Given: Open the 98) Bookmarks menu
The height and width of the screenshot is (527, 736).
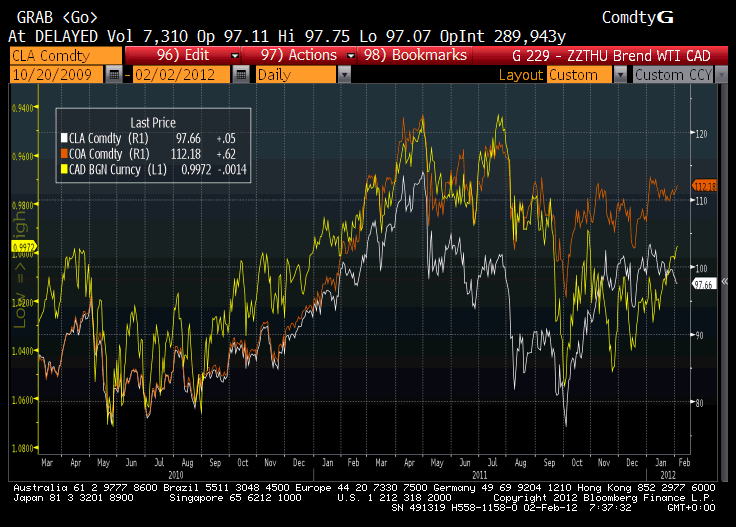Looking at the screenshot, I should [415, 55].
